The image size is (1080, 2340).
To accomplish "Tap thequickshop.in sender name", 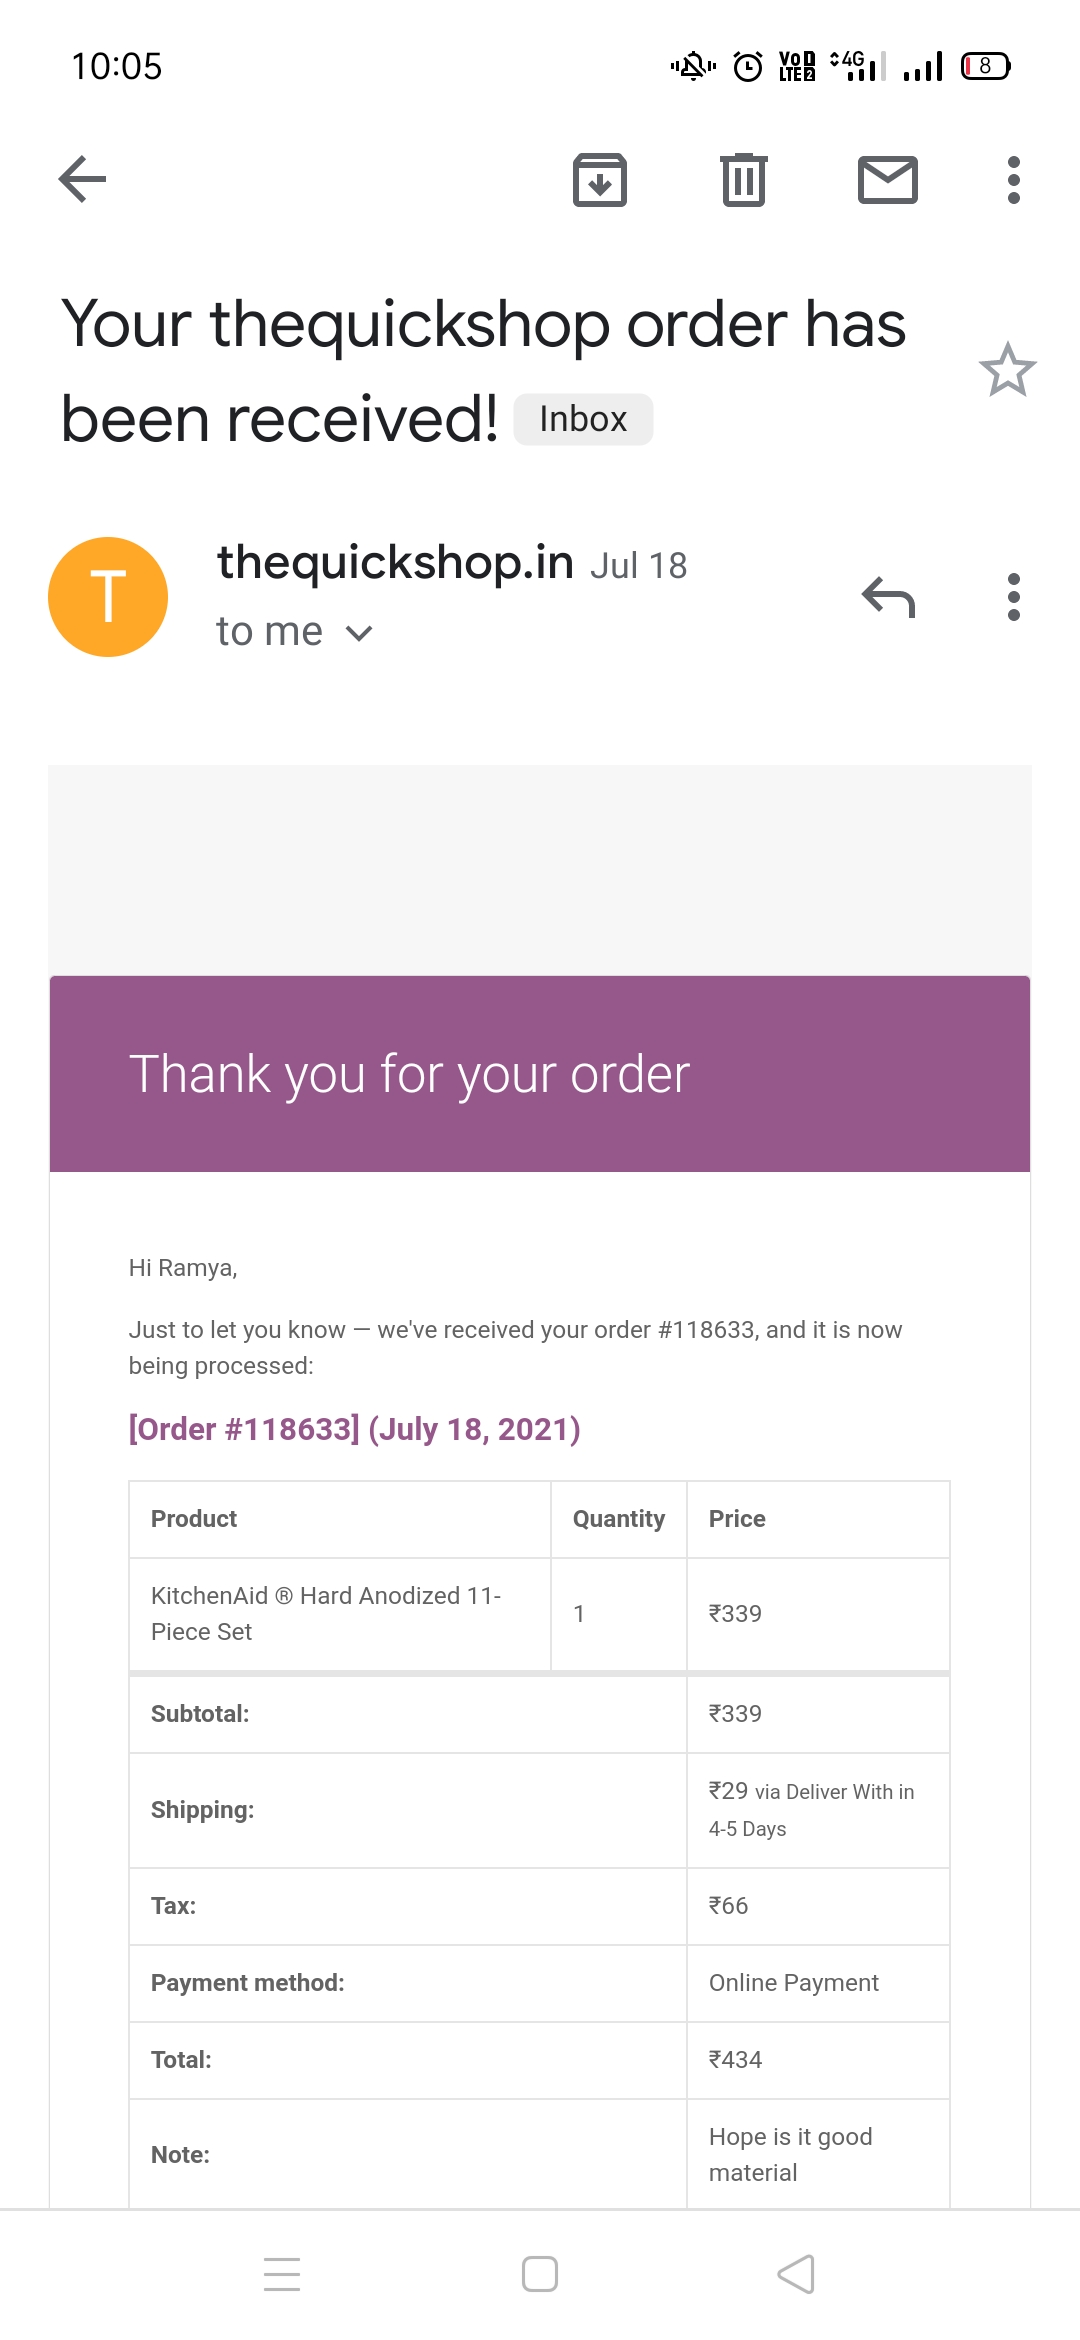I will pyautogui.click(x=395, y=562).
